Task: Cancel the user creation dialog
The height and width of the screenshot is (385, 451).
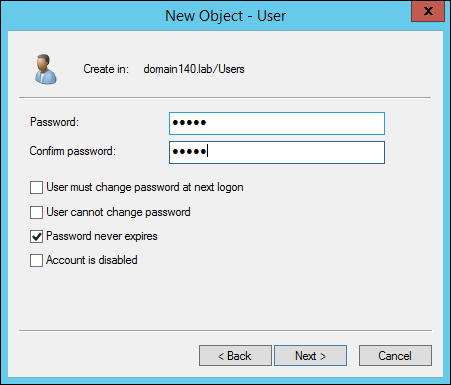Action: pos(395,356)
